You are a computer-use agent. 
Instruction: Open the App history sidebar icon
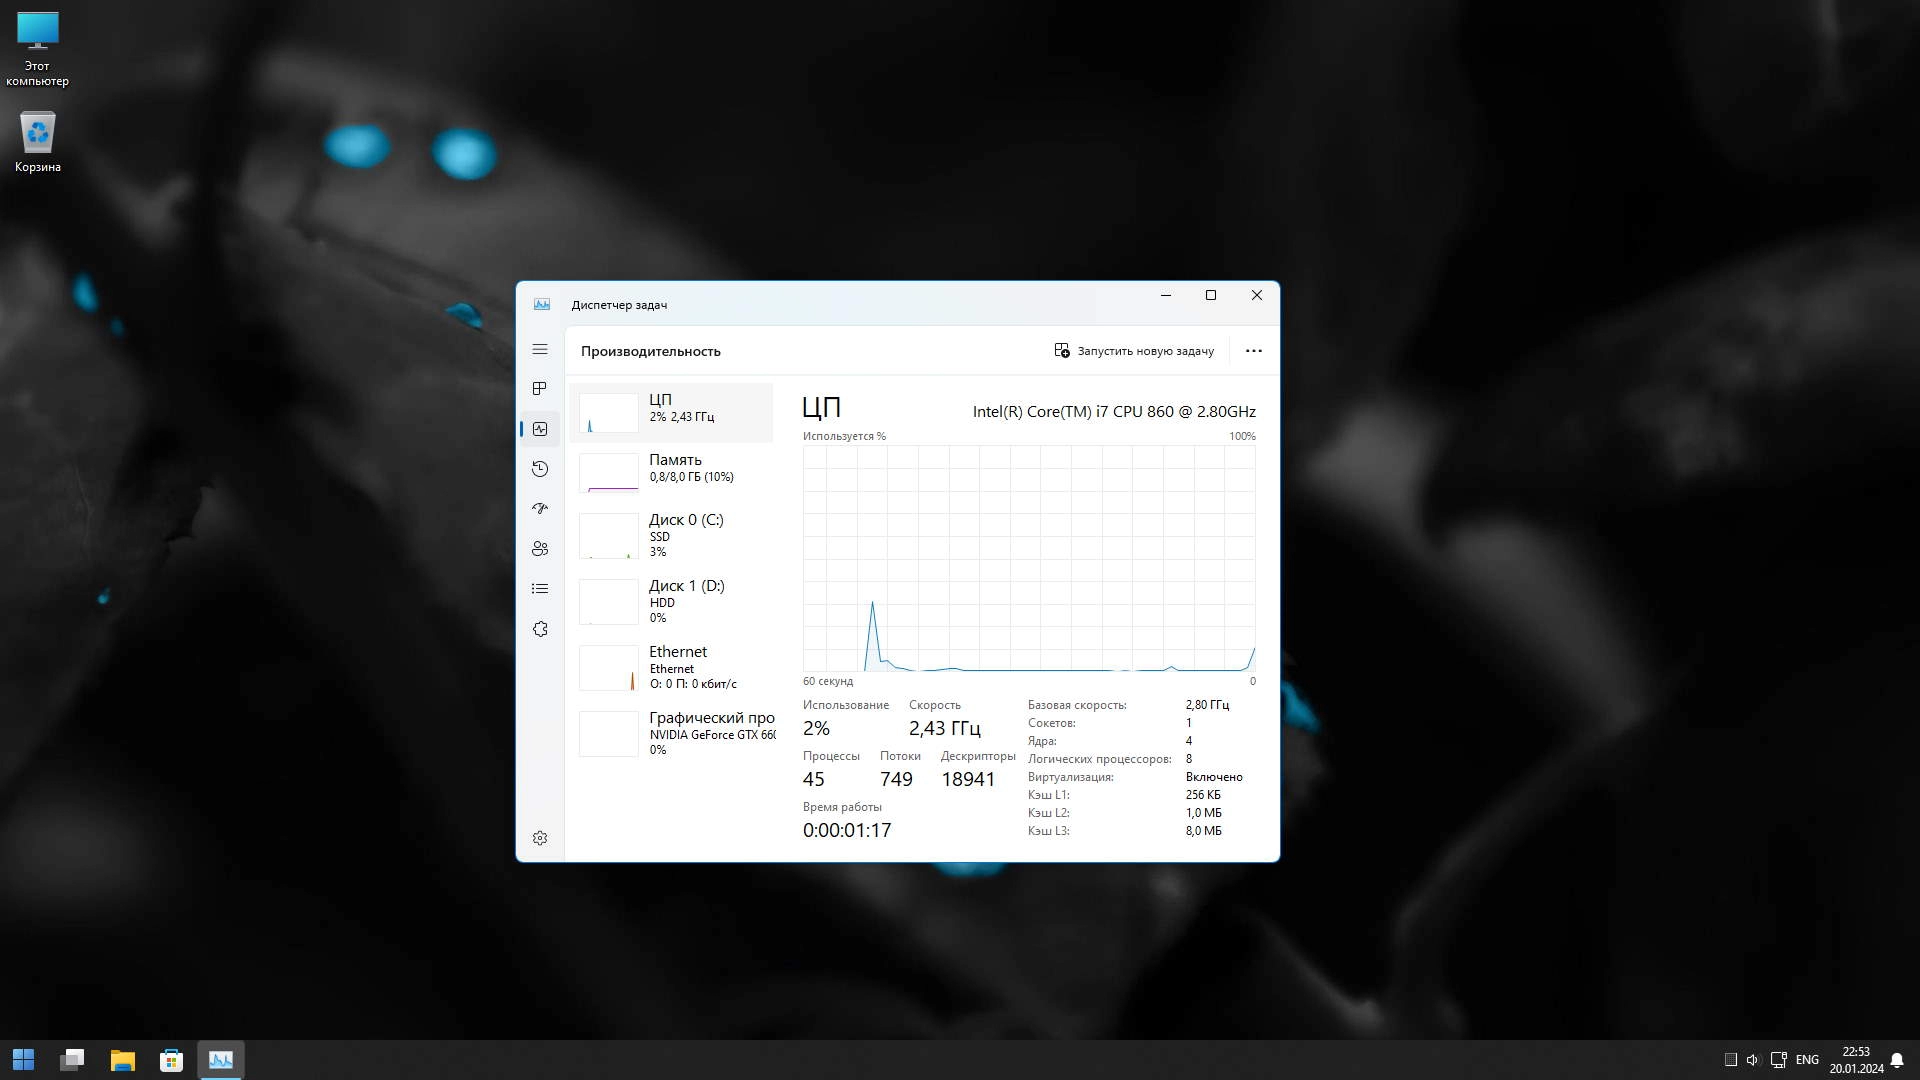point(540,469)
